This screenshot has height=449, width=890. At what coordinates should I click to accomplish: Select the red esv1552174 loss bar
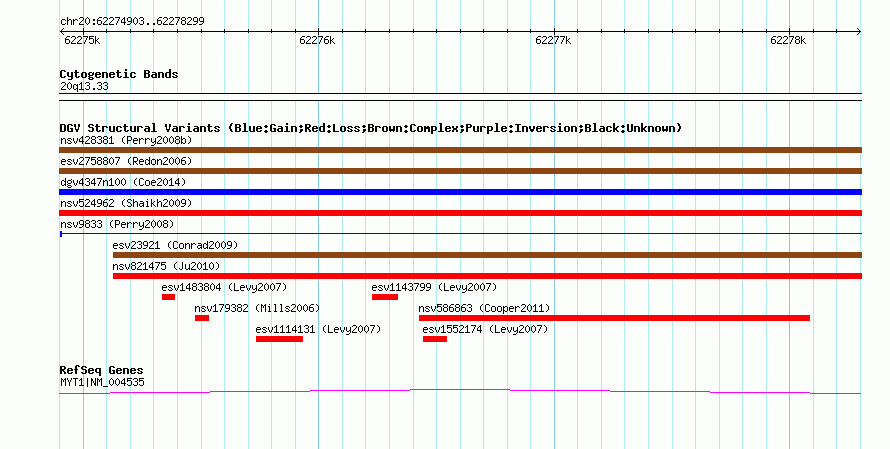435,339
